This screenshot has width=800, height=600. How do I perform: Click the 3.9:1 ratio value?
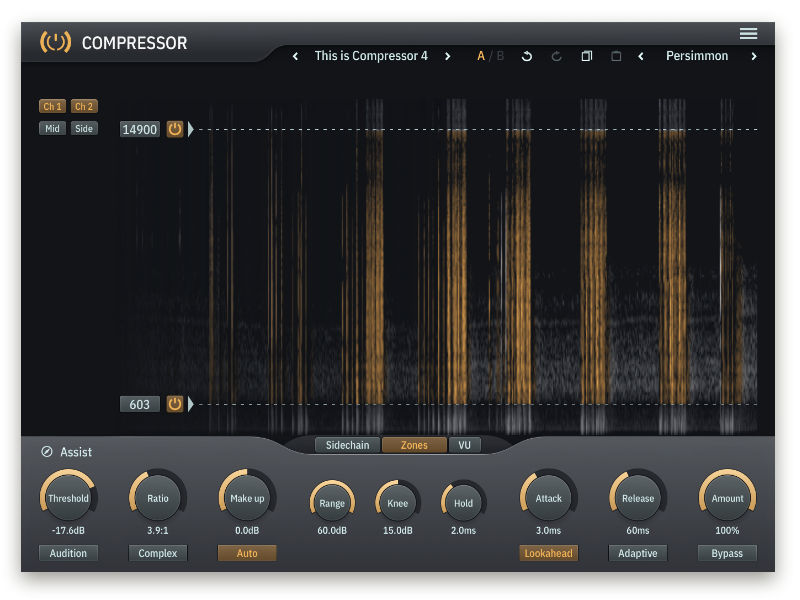pyautogui.click(x=158, y=531)
